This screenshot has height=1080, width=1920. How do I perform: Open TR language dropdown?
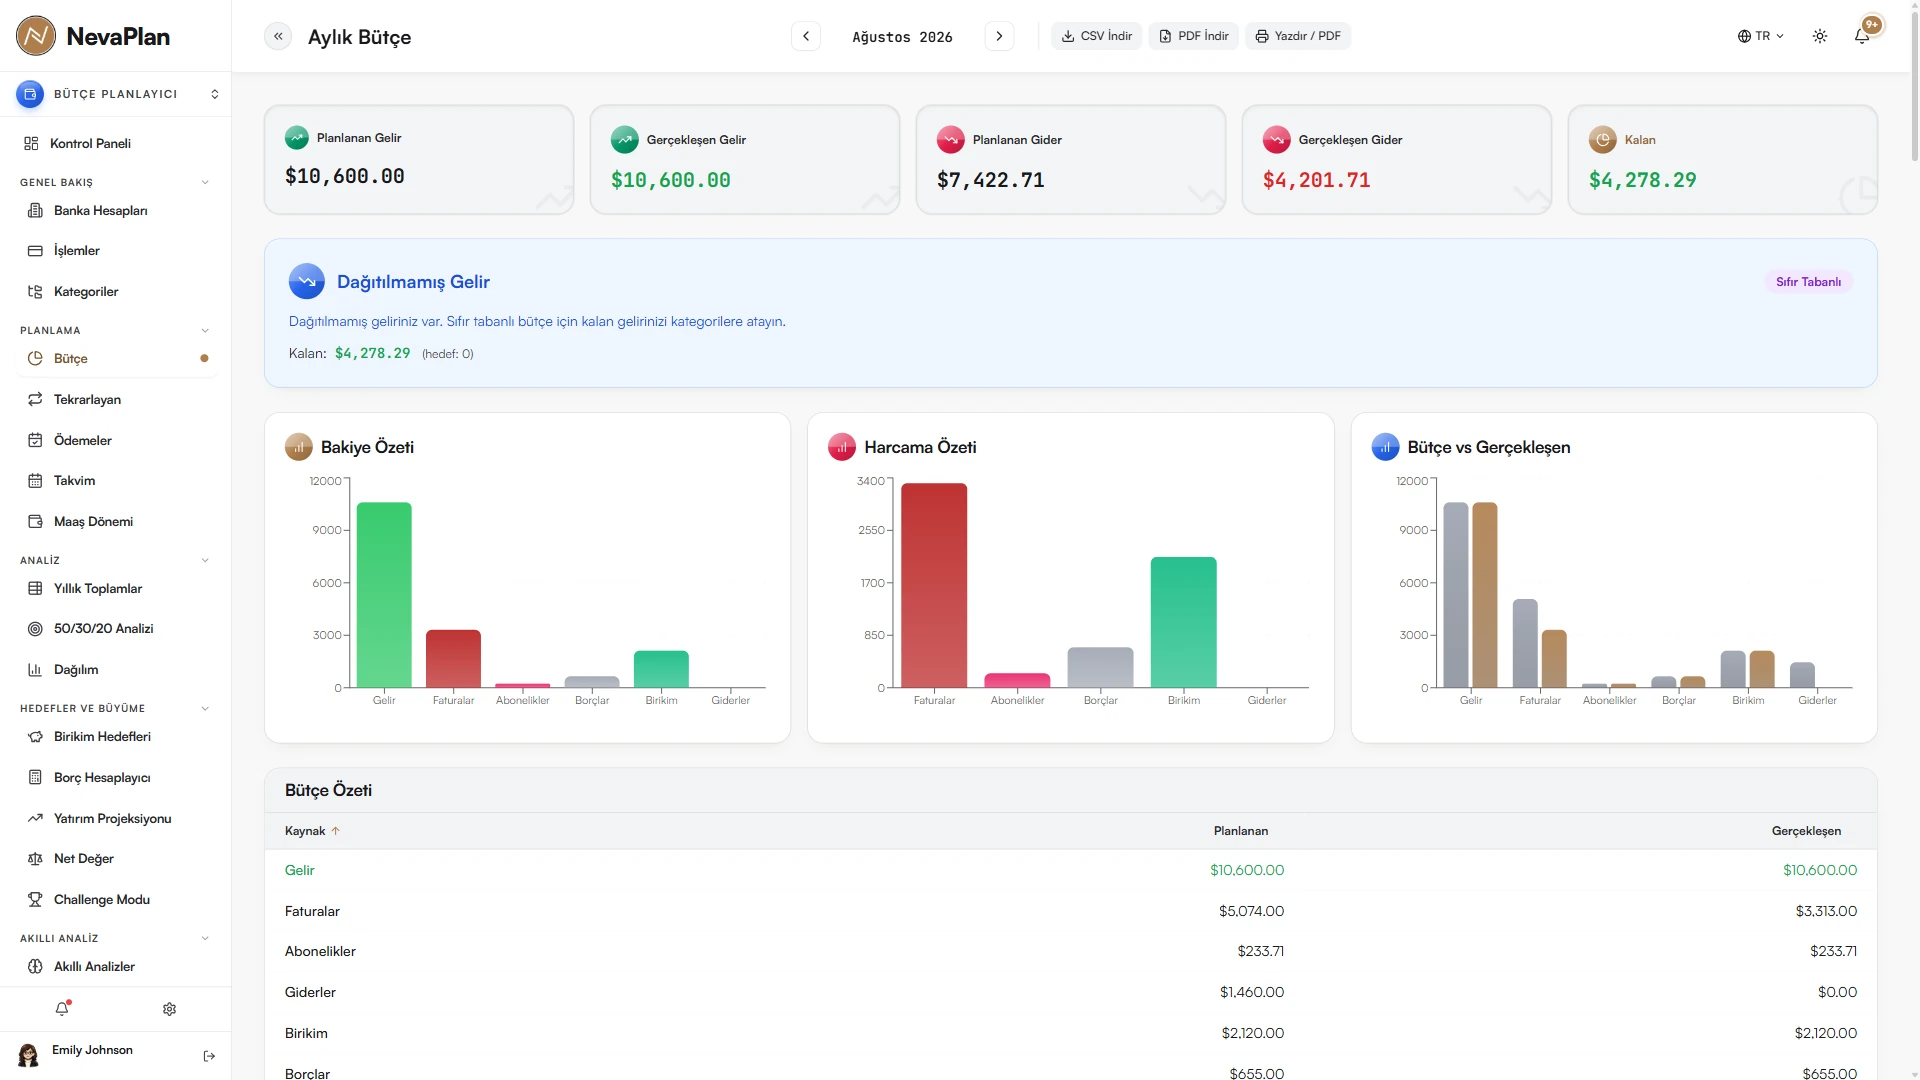click(1761, 36)
